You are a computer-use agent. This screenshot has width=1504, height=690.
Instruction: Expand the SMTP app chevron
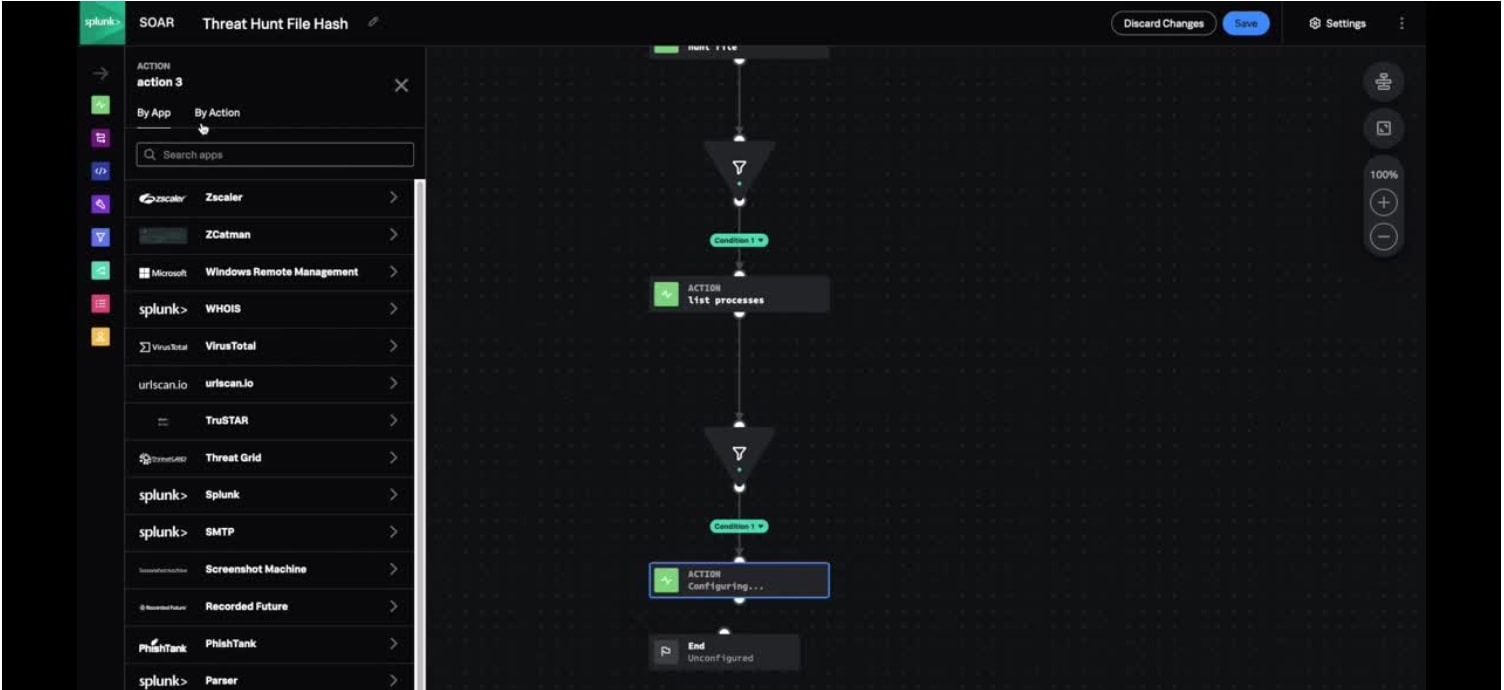[x=394, y=532]
